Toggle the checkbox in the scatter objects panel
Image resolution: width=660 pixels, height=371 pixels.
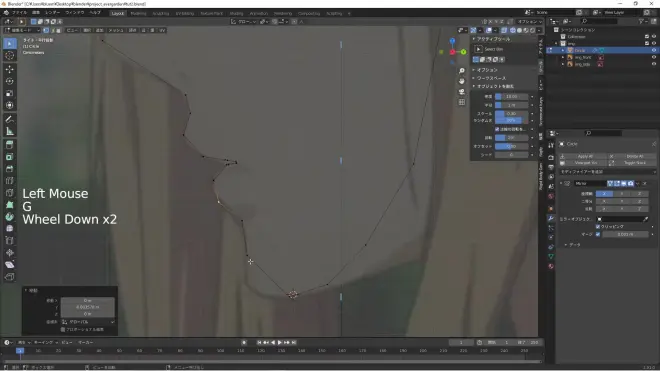(497, 129)
